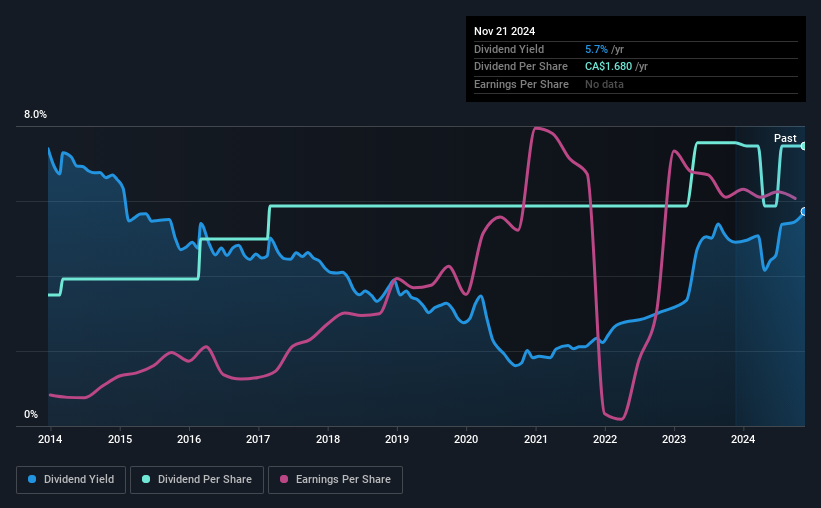Click the 2014 x-axis label

click(x=50, y=439)
